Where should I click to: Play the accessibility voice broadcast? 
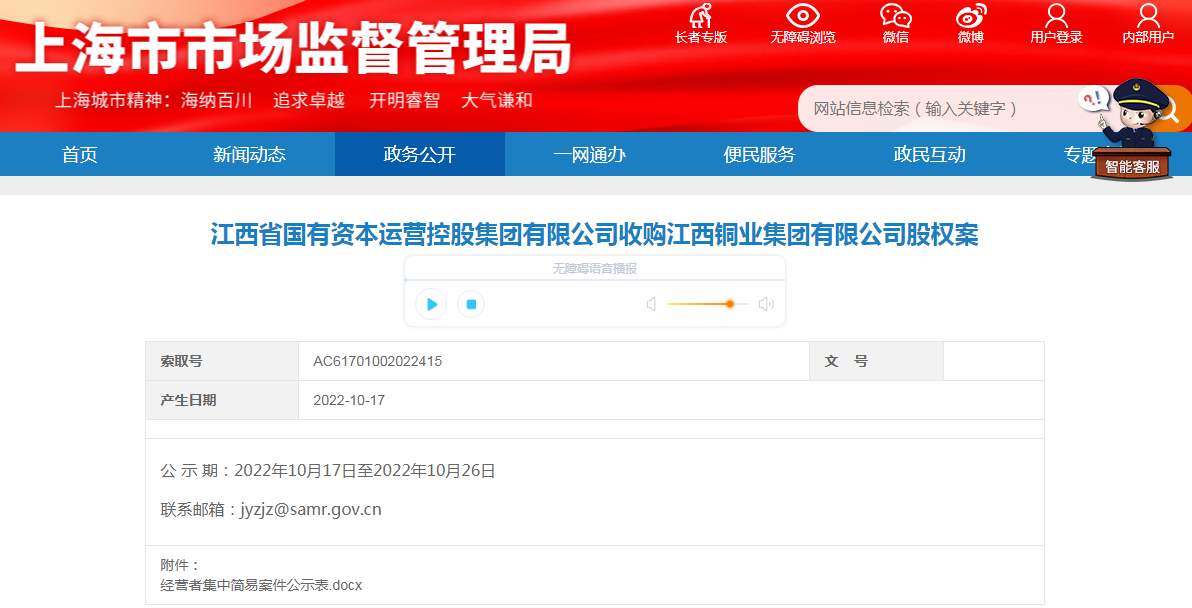[x=431, y=304]
